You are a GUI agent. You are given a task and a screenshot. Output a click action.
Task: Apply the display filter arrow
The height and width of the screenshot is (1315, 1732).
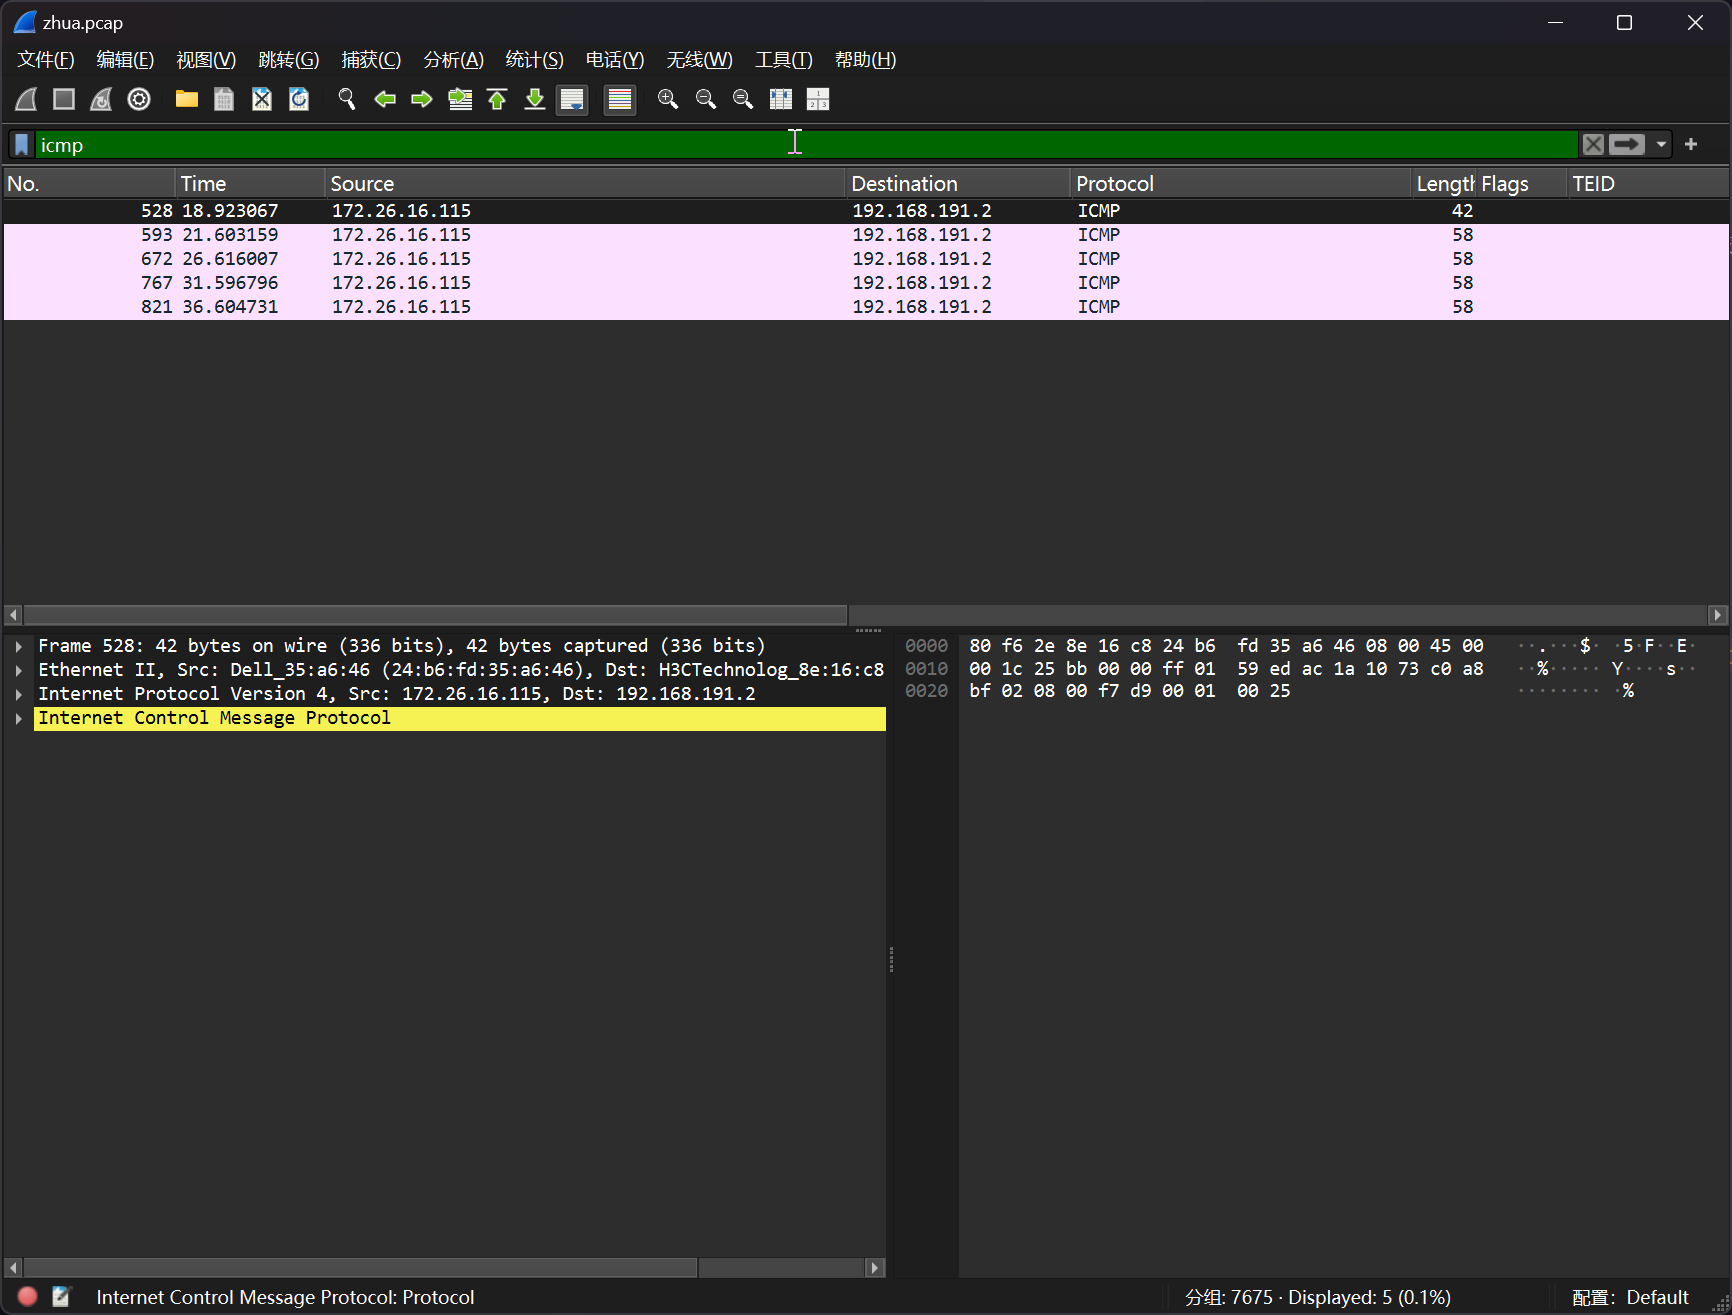tap(1626, 145)
